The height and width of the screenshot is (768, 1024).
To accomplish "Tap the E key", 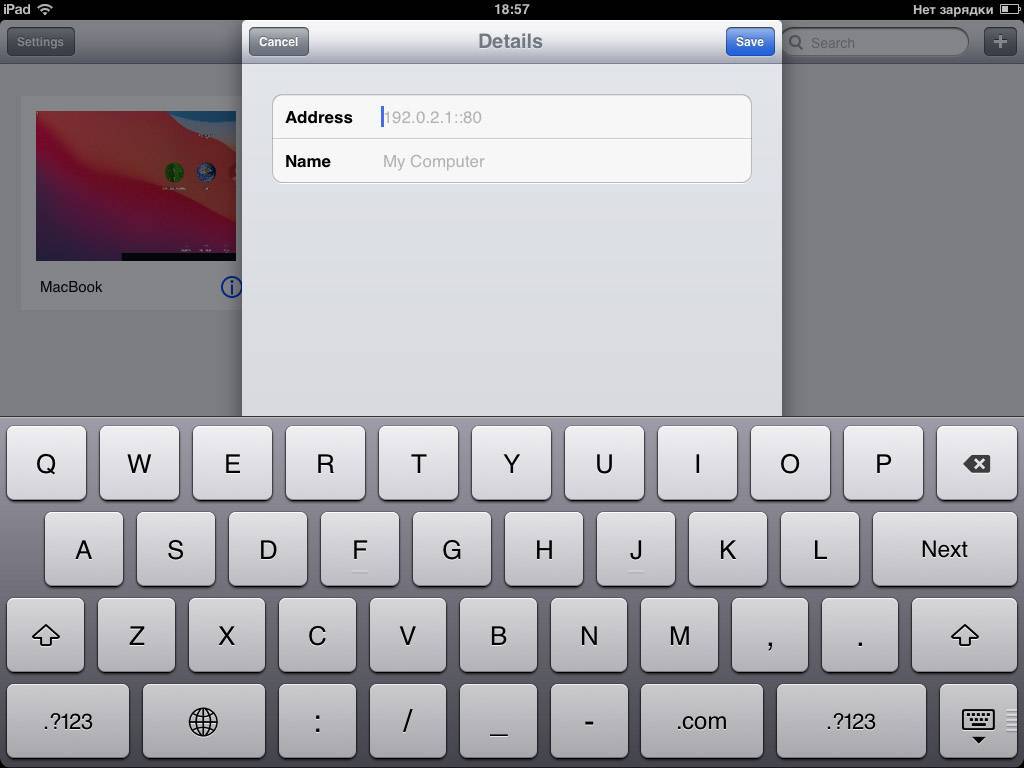I will click(232, 464).
